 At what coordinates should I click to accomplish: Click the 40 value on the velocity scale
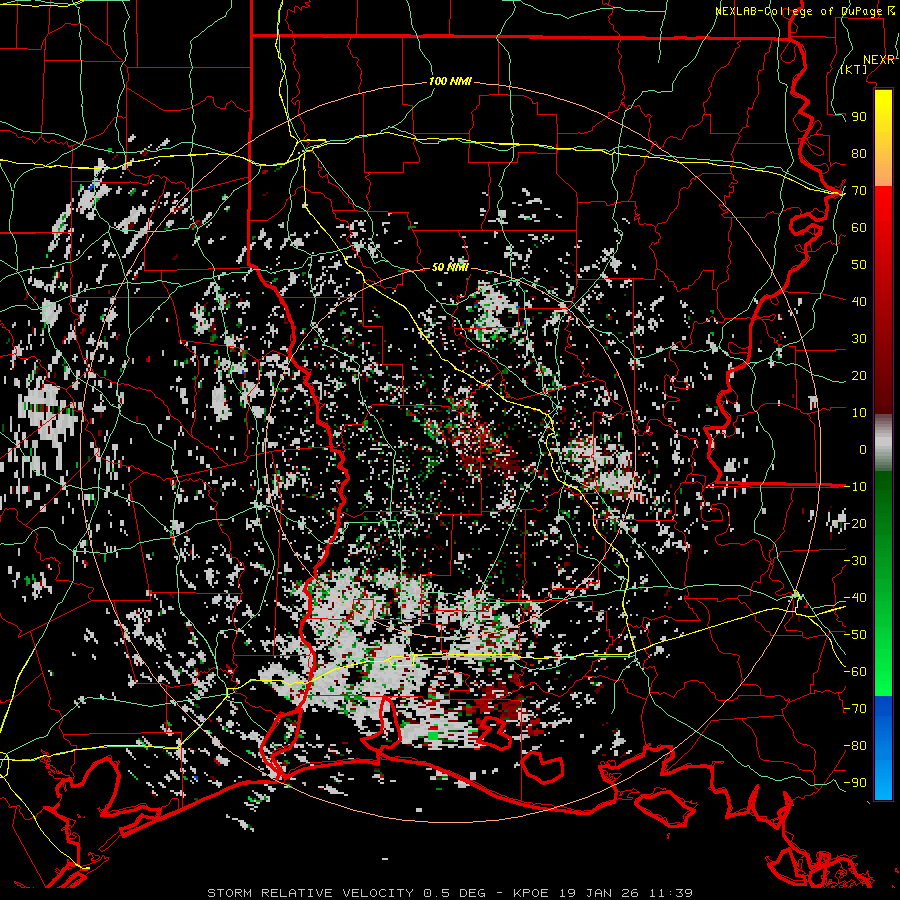click(859, 302)
